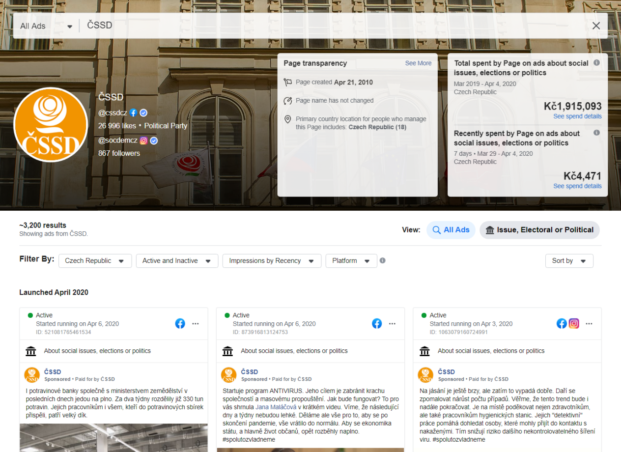Image resolution: width=621 pixels, height=452 pixels.
Task: Open ČSSD page name link in ANTIVIRUS ad
Action: [250, 372]
